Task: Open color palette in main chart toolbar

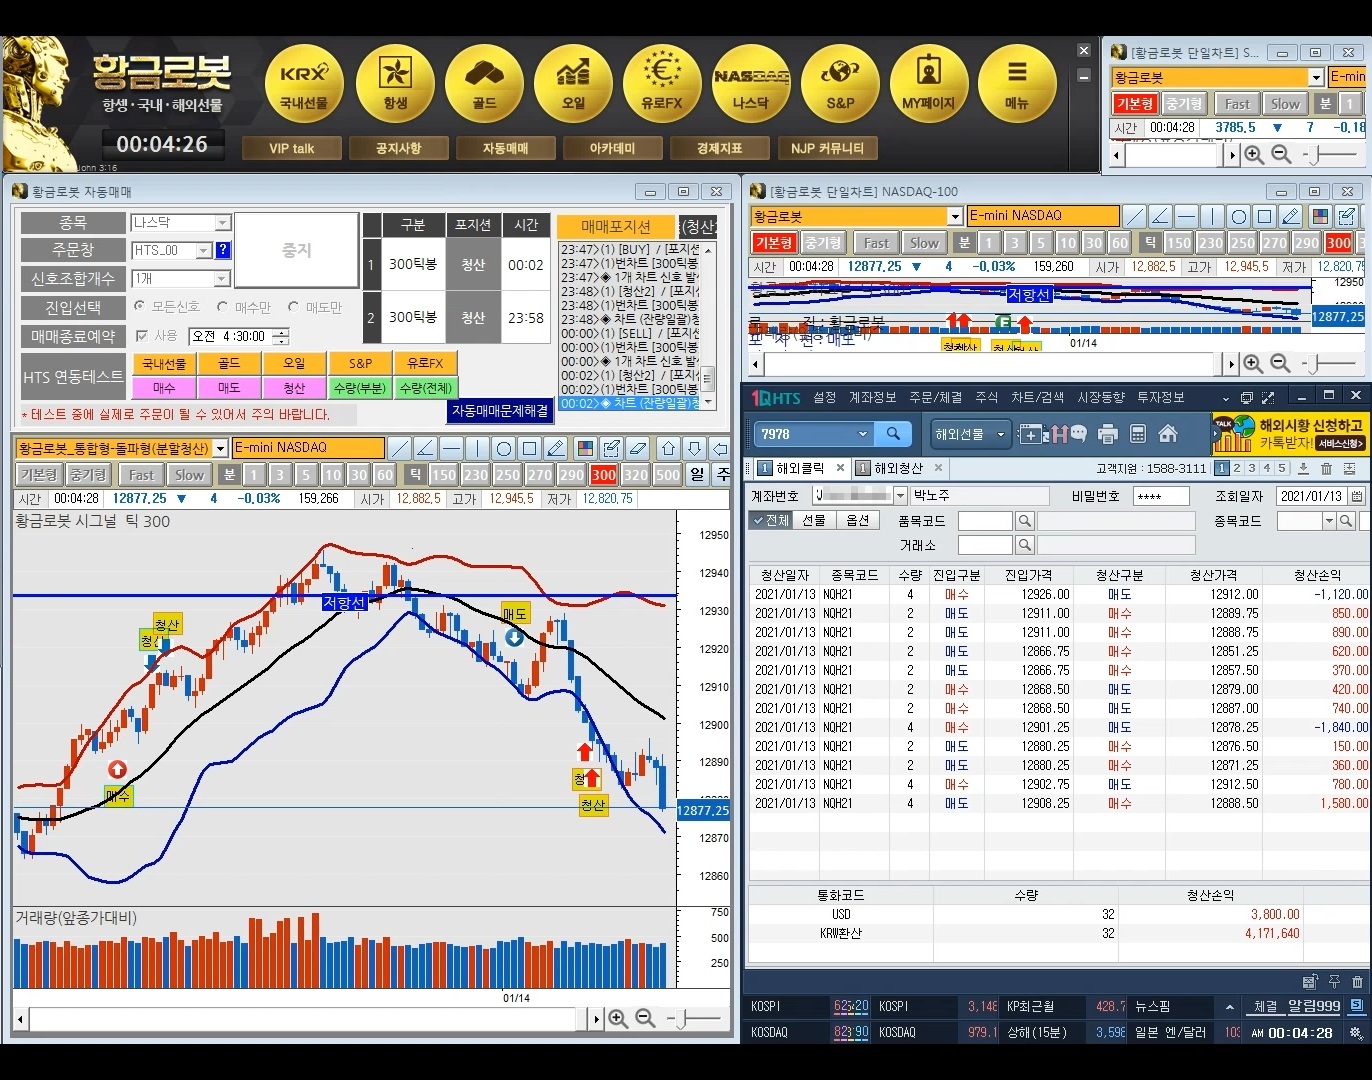Action: pos(585,448)
